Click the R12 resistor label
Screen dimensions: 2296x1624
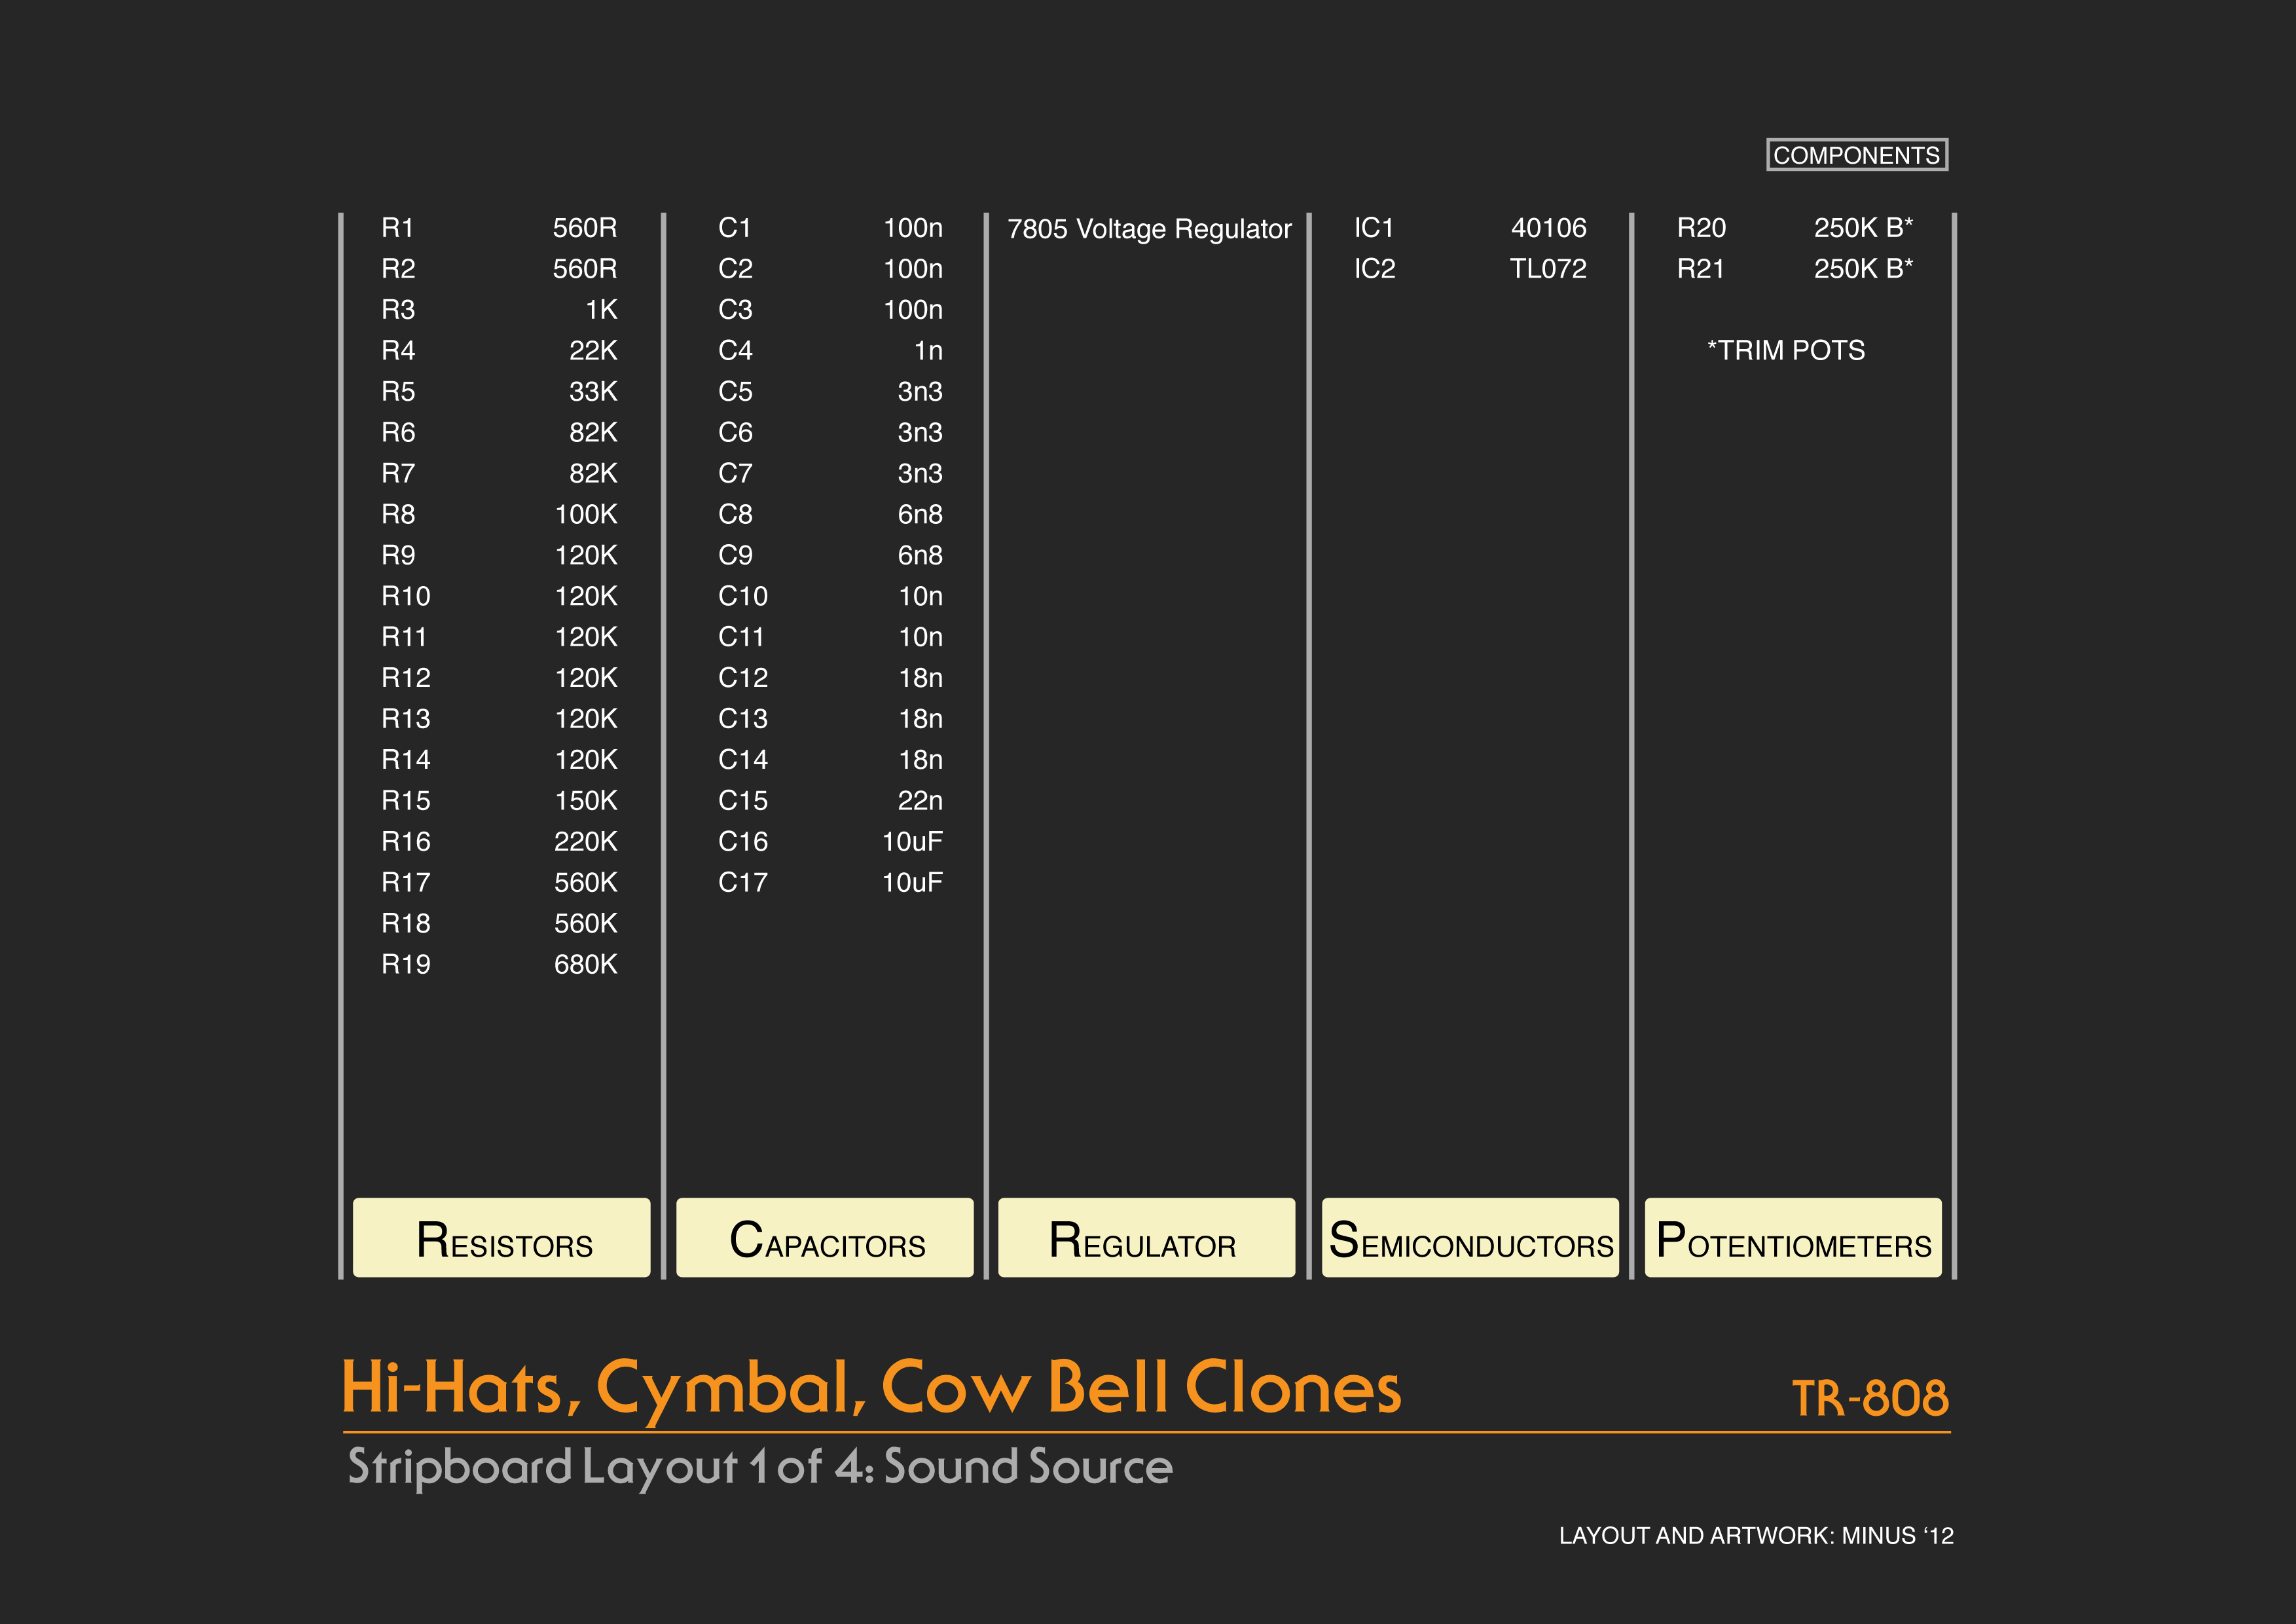(x=406, y=678)
